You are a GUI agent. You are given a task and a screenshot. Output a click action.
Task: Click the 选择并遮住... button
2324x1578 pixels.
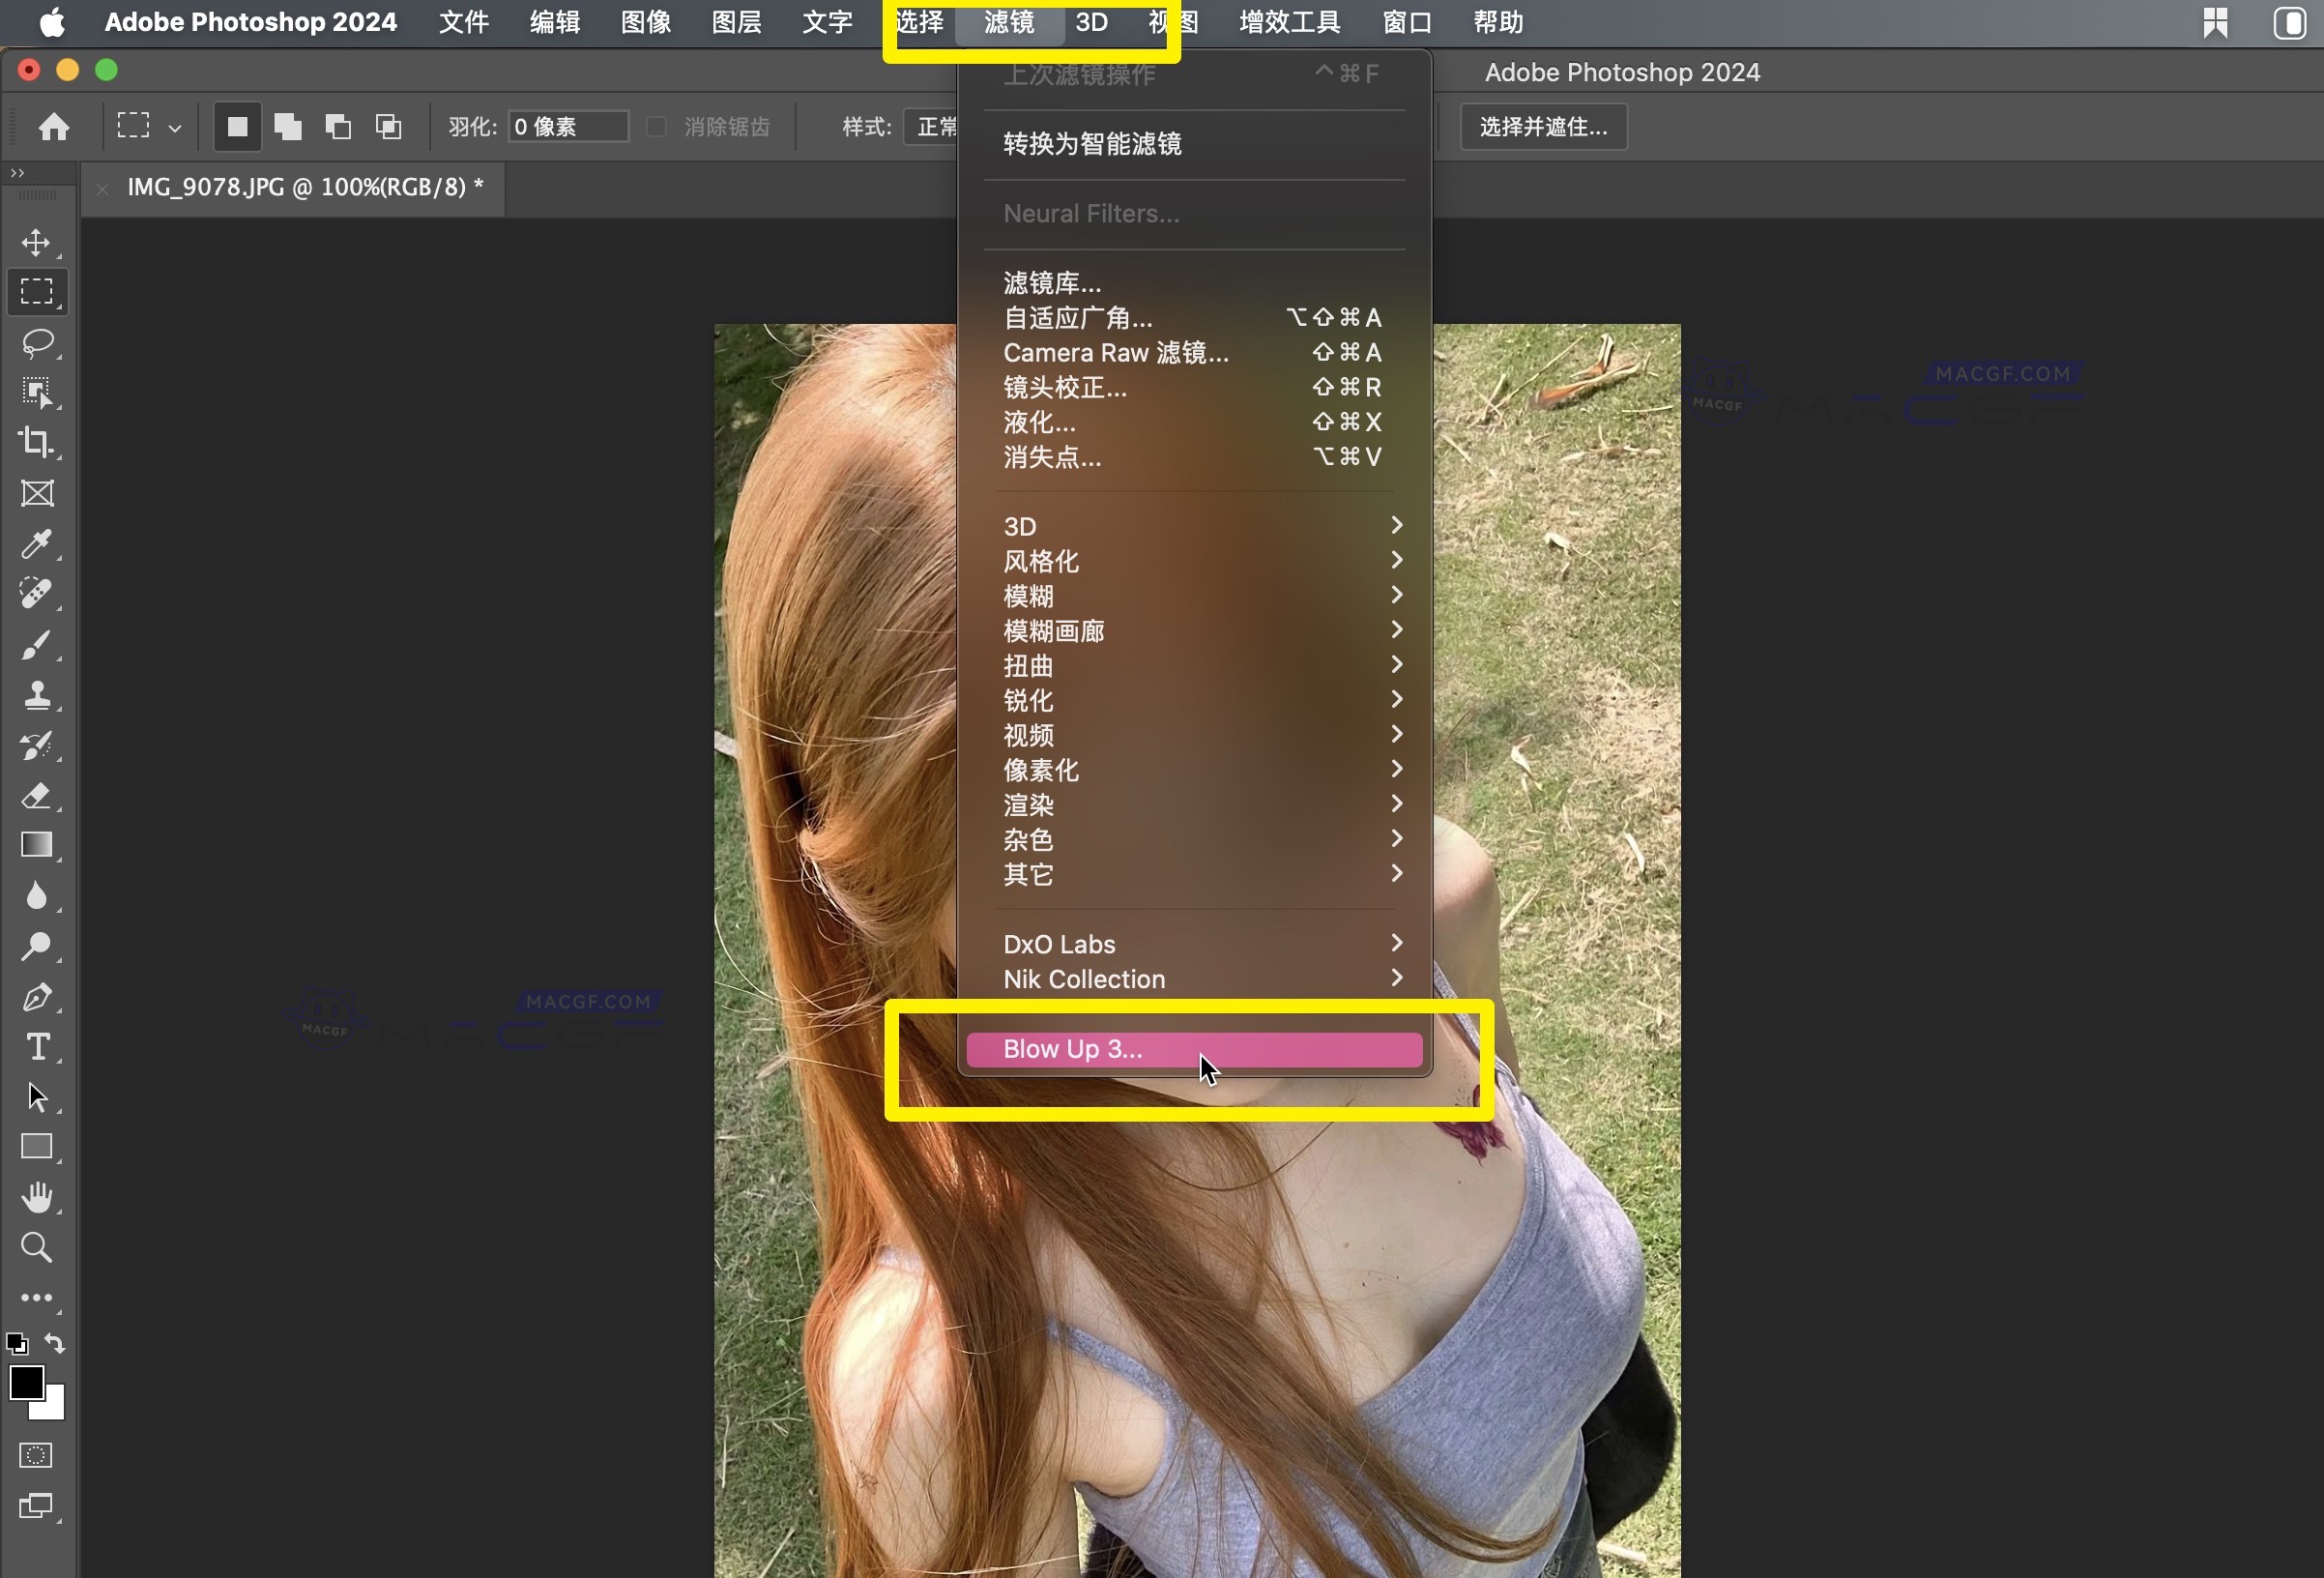tap(1543, 127)
